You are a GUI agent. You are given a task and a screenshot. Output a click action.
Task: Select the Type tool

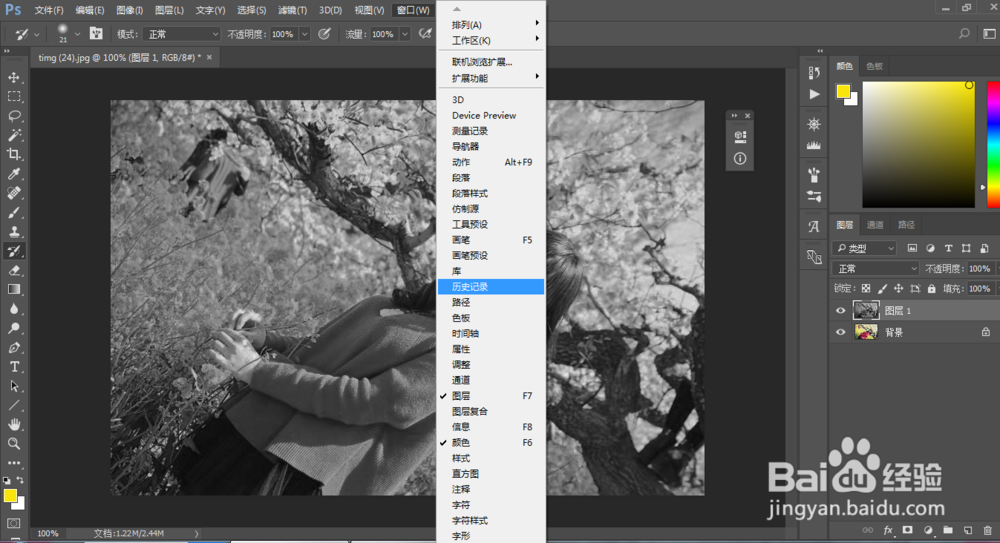tap(14, 367)
